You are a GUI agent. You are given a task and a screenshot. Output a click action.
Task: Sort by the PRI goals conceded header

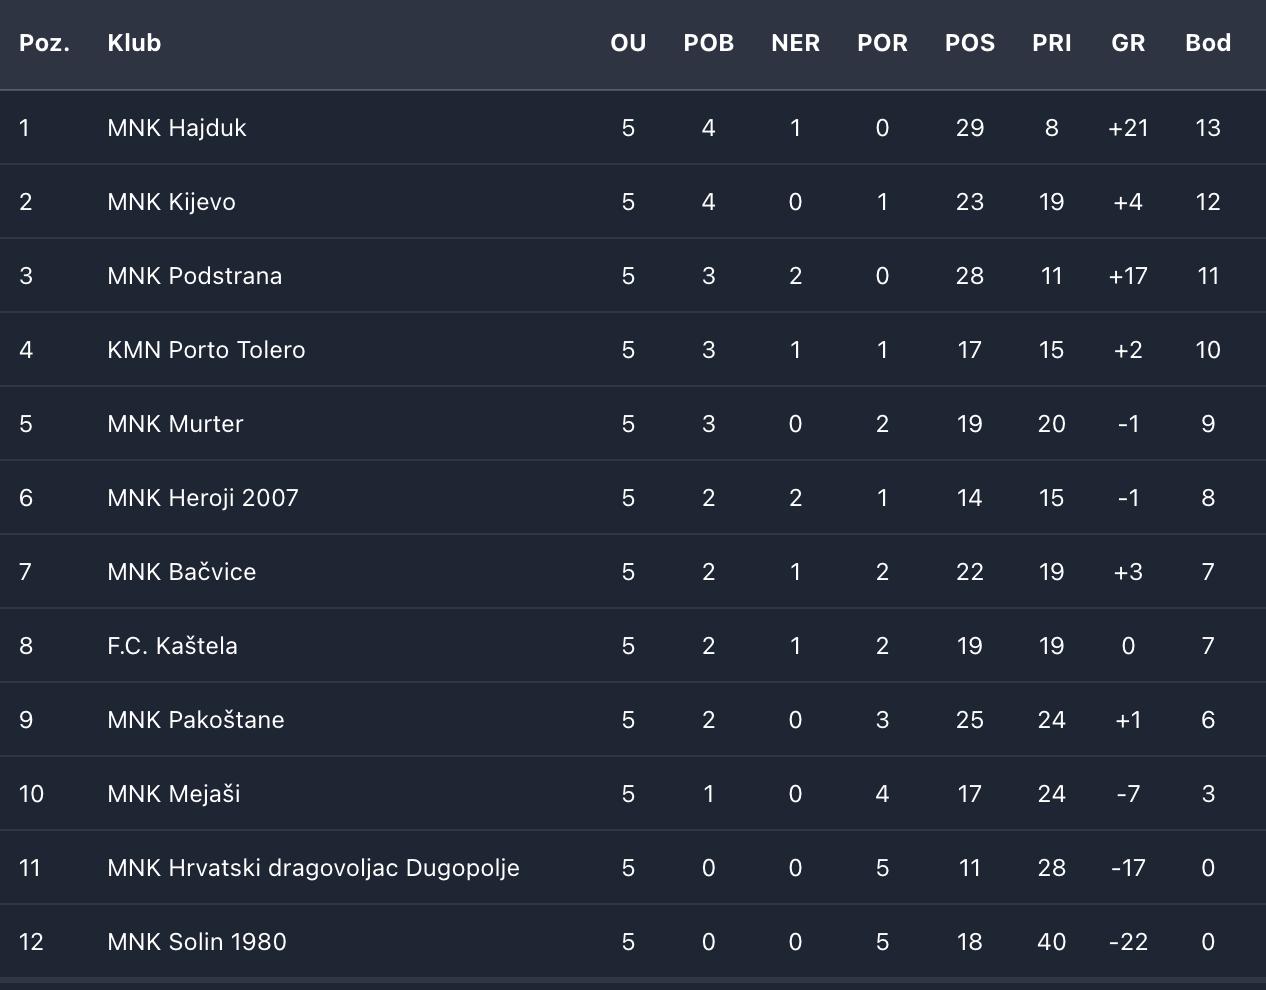1051,43
